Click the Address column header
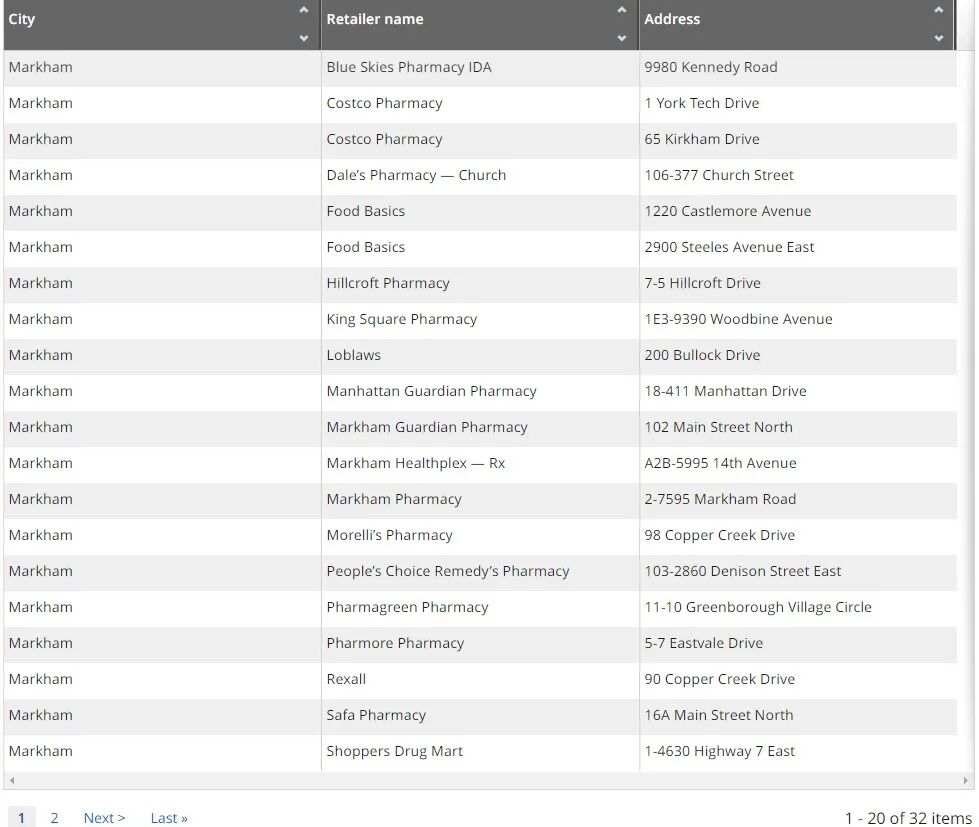The height and width of the screenshot is (827, 979). point(797,24)
